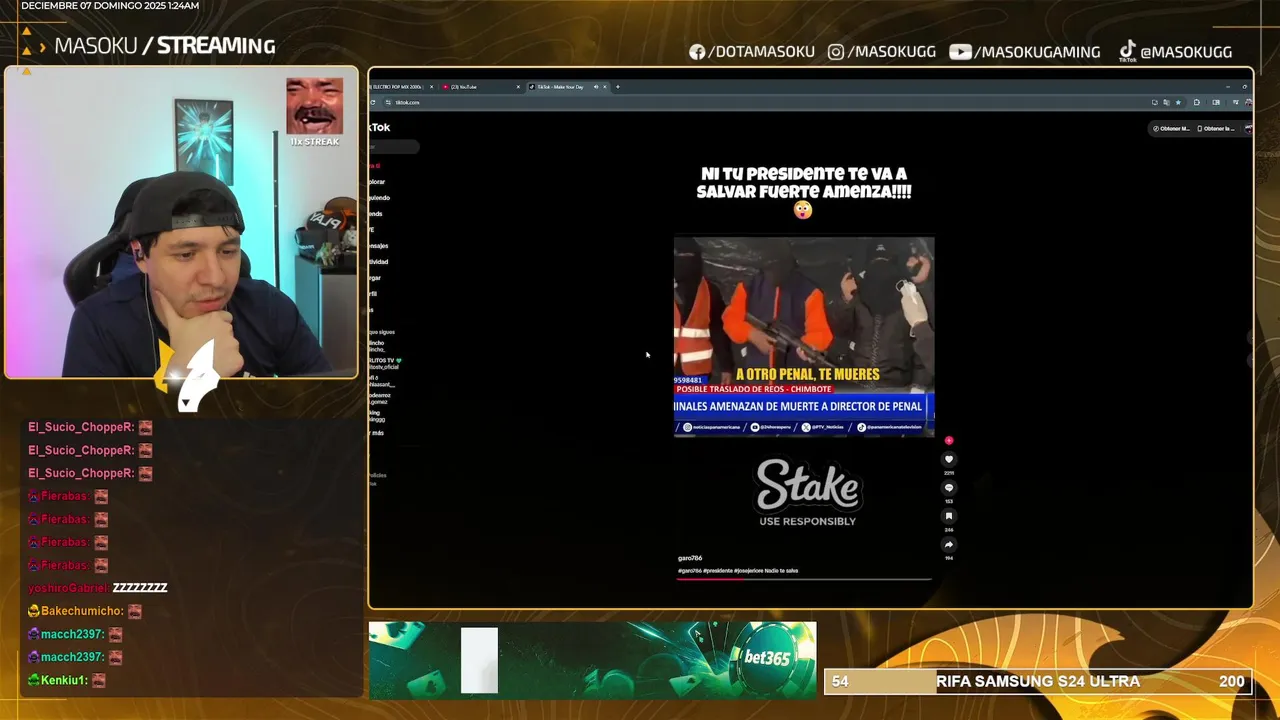Open the browser profile avatar
Image resolution: width=1280 pixels, height=720 pixels.
click(1248, 102)
